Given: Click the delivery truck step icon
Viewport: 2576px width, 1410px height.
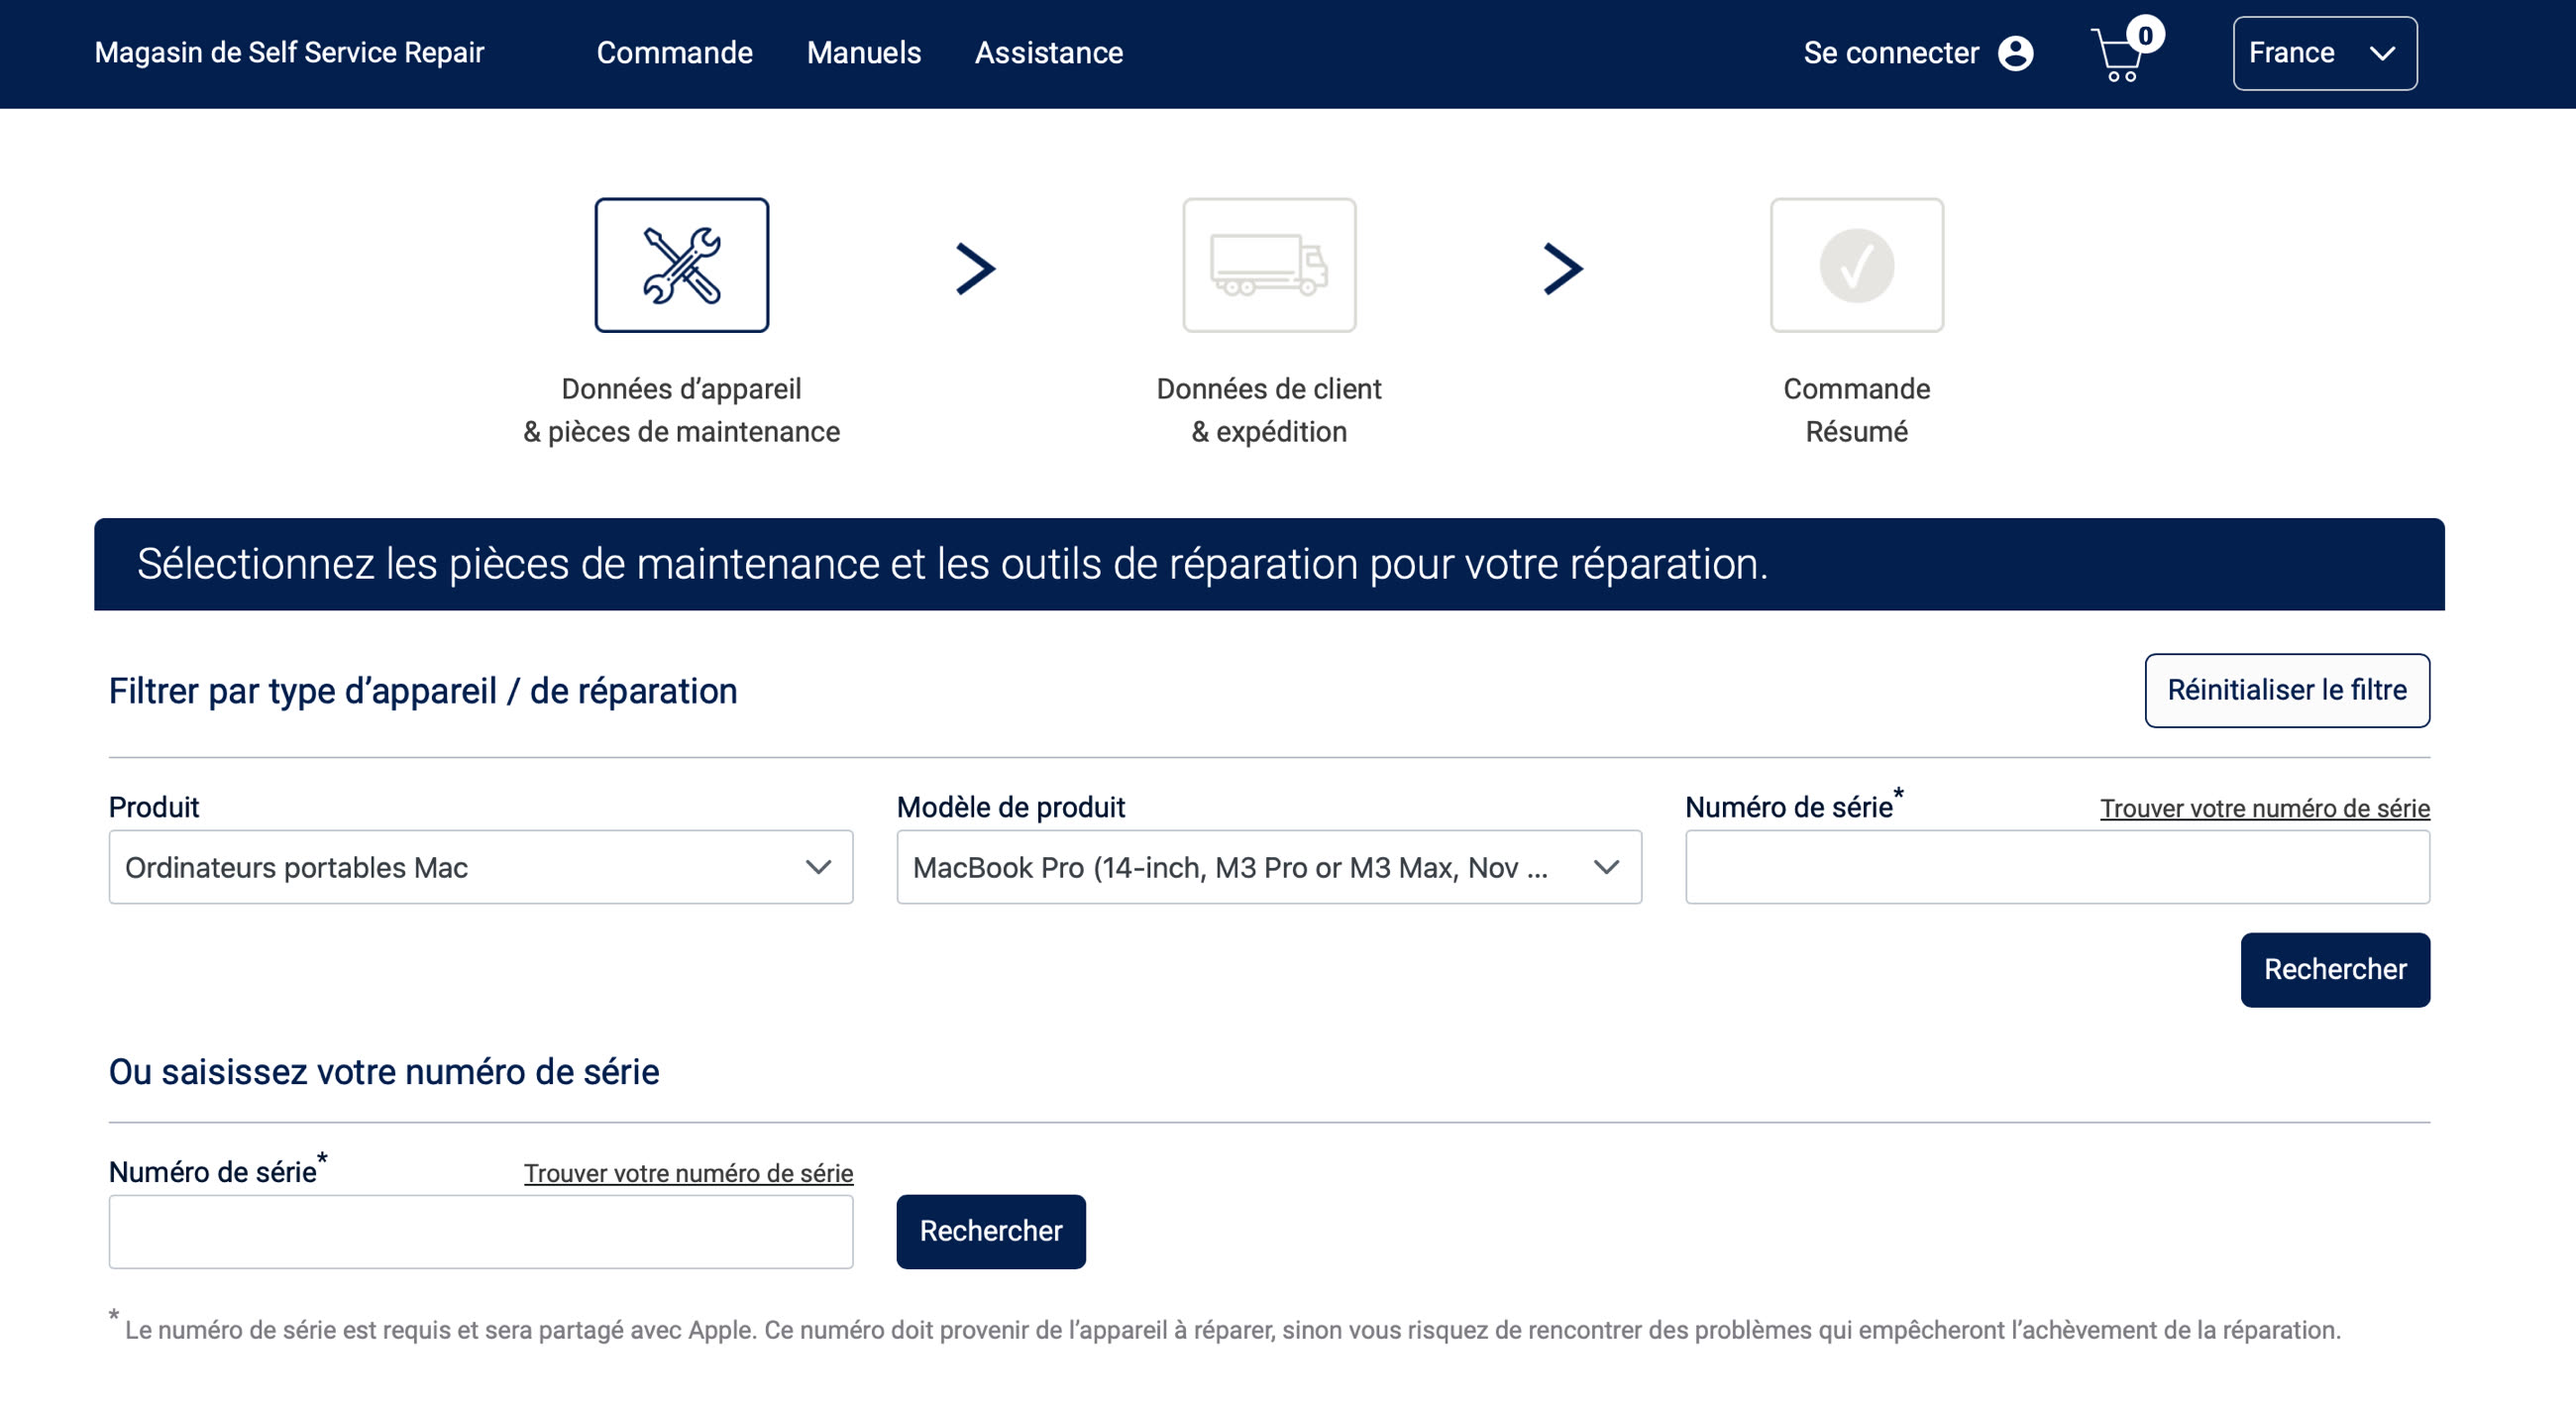Looking at the screenshot, I should tap(1269, 265).
